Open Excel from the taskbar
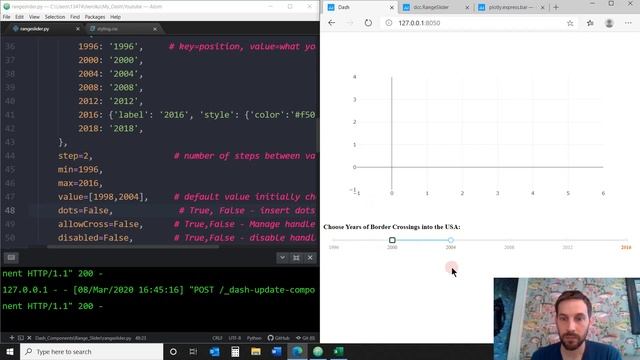The image size is (640, 360). click(x=338, y=351)
